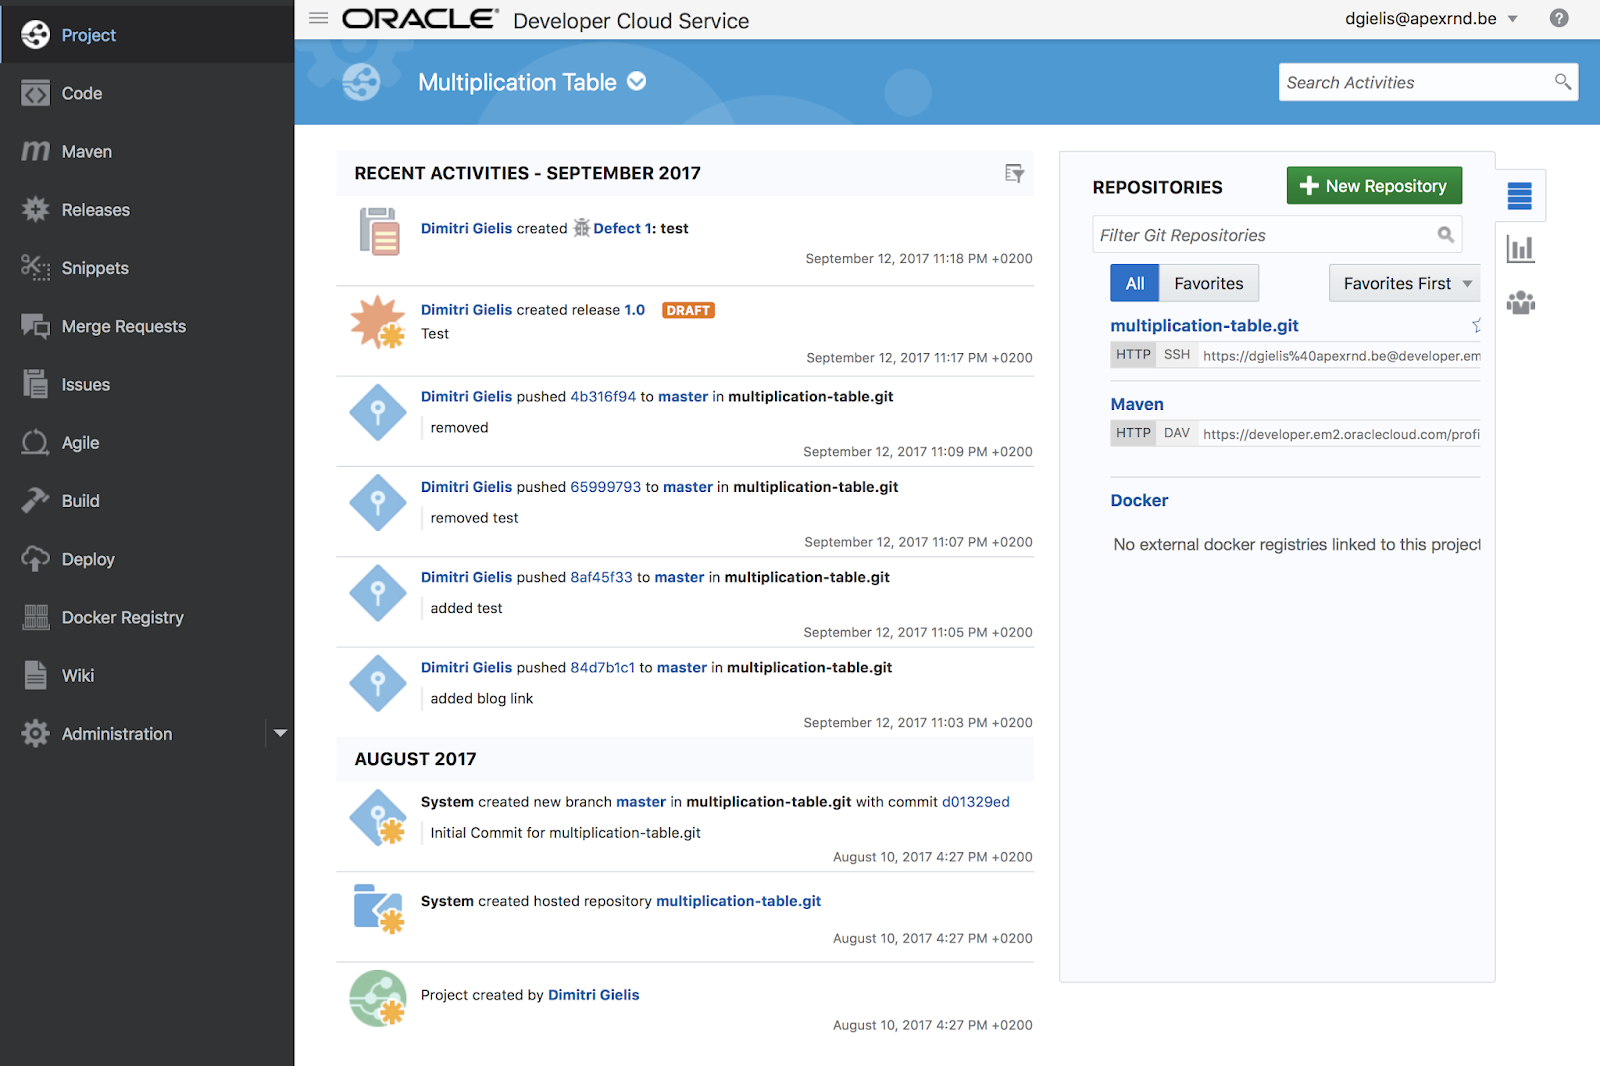Open the team members panel

tap(1521, 302)
